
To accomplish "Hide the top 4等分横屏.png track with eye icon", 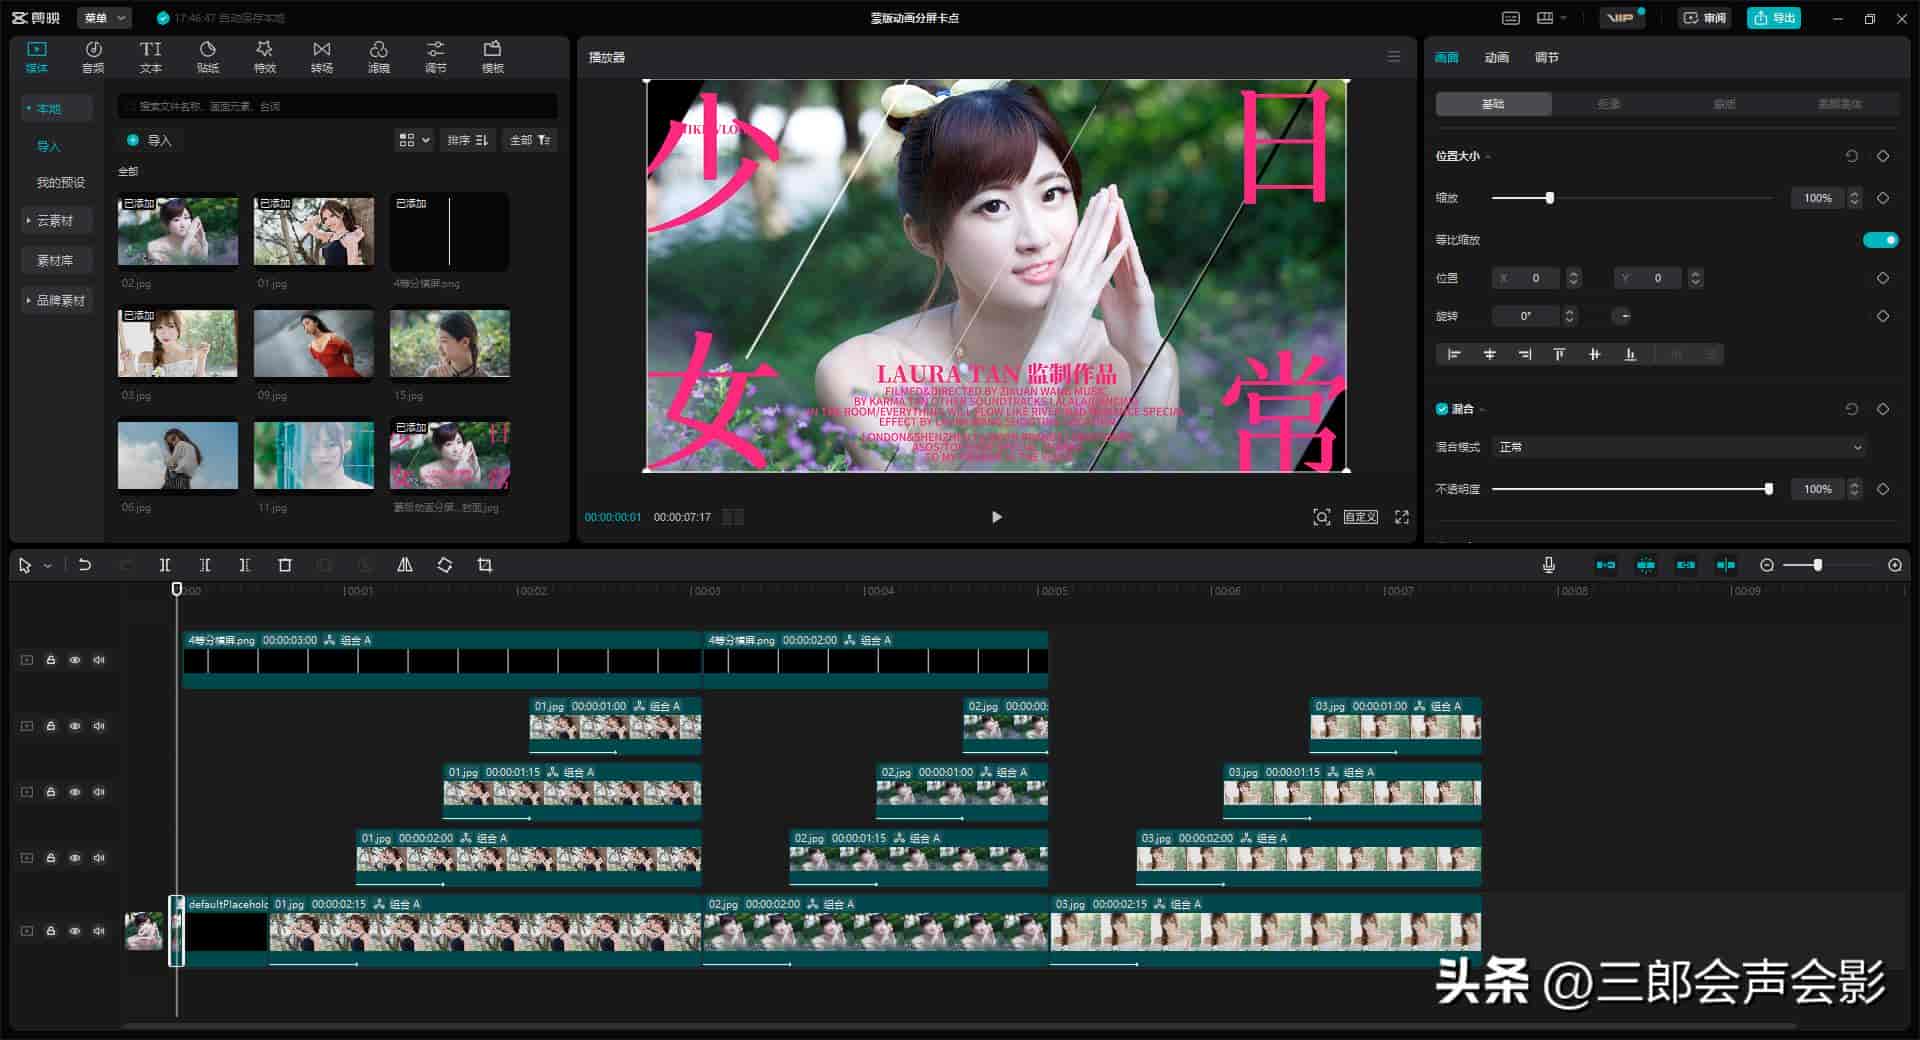I will point(75,660).
